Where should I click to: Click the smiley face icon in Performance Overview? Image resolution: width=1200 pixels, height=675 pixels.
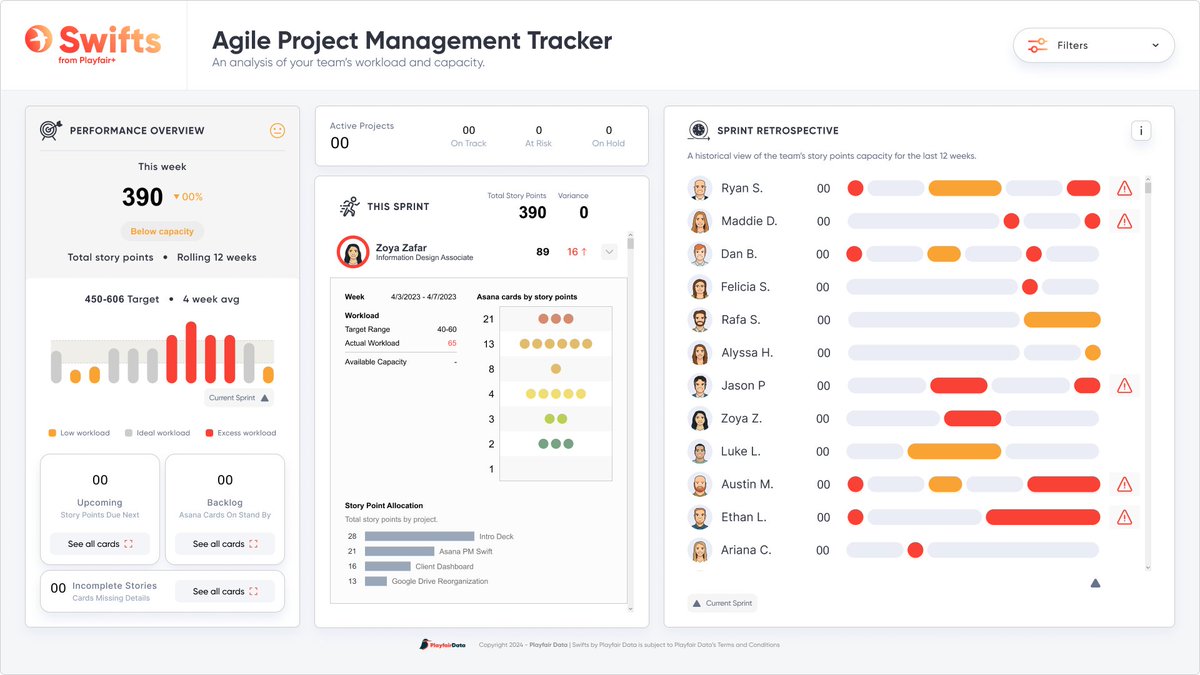point(277,130)
